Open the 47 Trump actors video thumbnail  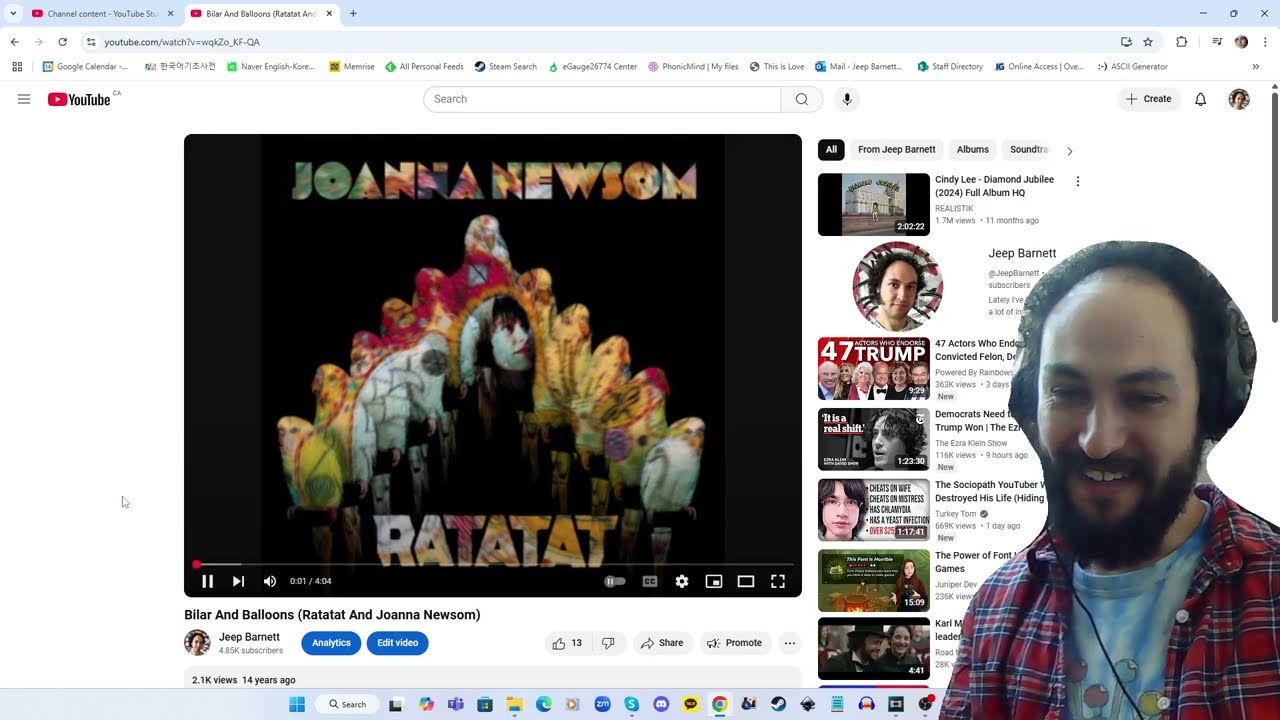[874, 369]
